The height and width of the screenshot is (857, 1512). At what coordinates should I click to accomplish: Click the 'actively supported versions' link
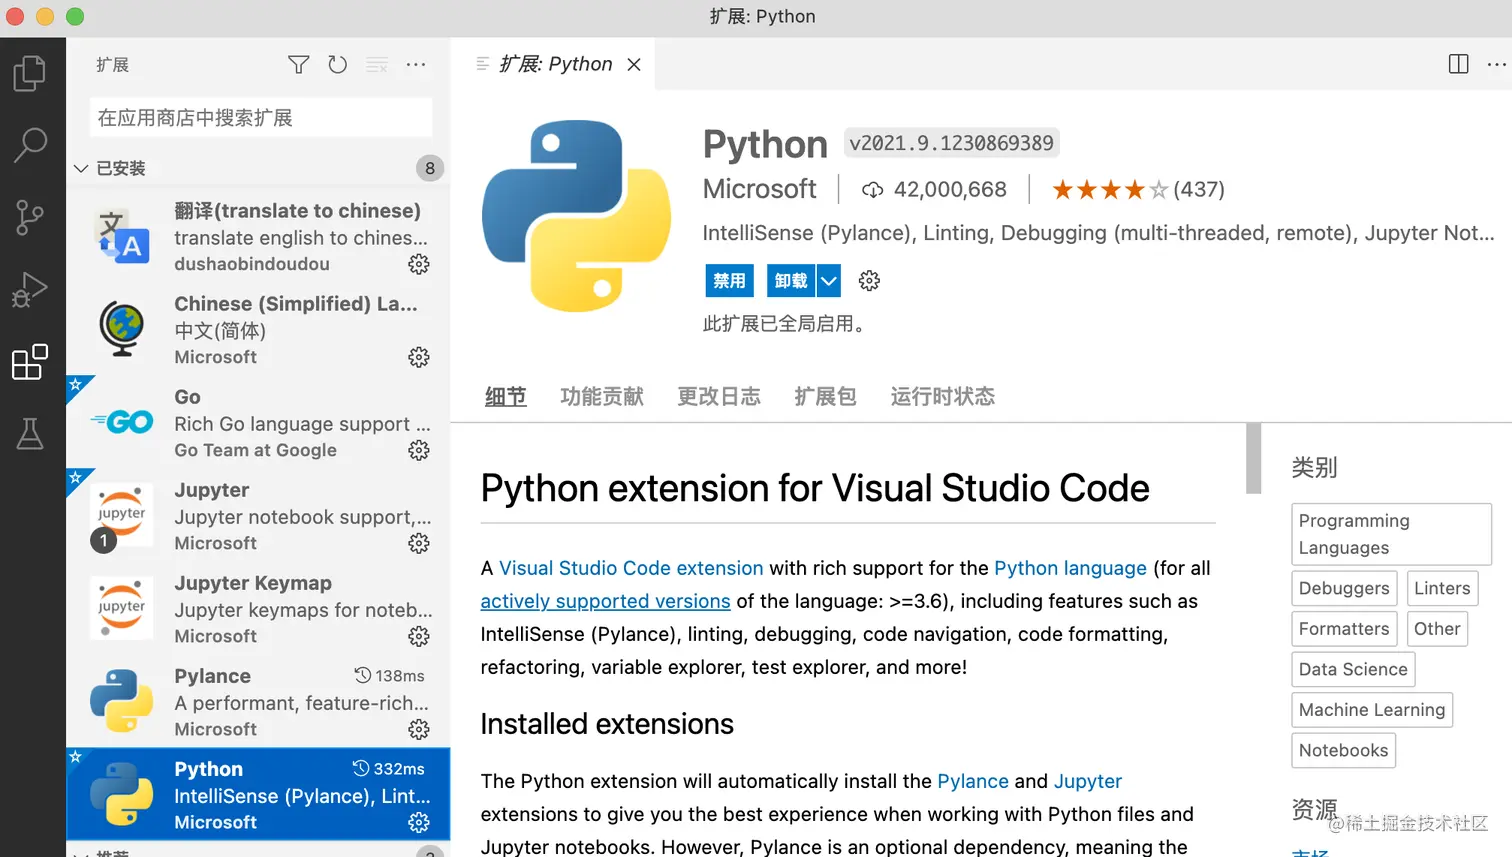coord(605,601)
